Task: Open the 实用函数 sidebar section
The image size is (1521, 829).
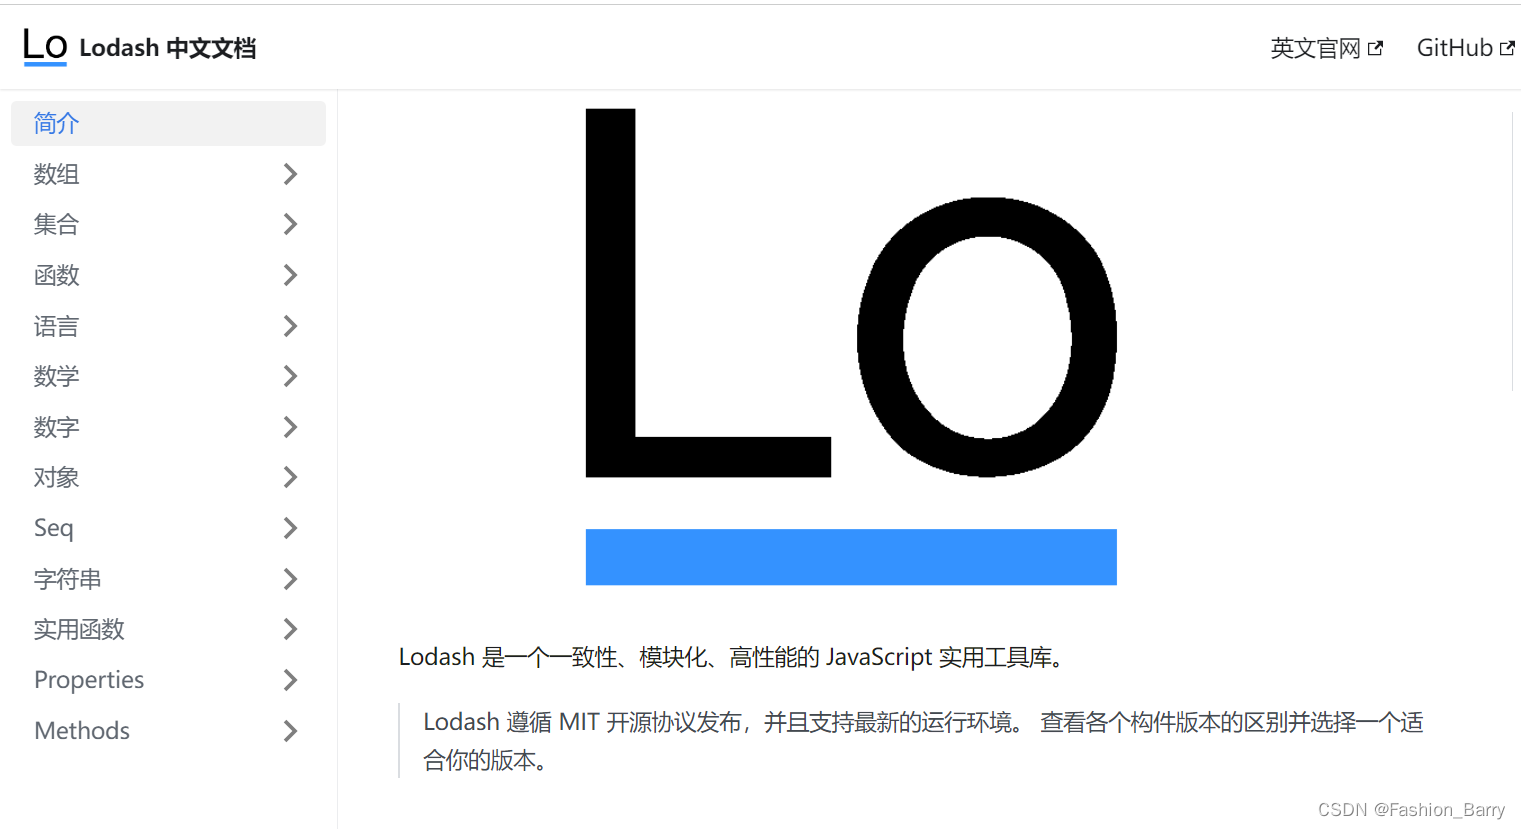Action: (x=168, y=629)
